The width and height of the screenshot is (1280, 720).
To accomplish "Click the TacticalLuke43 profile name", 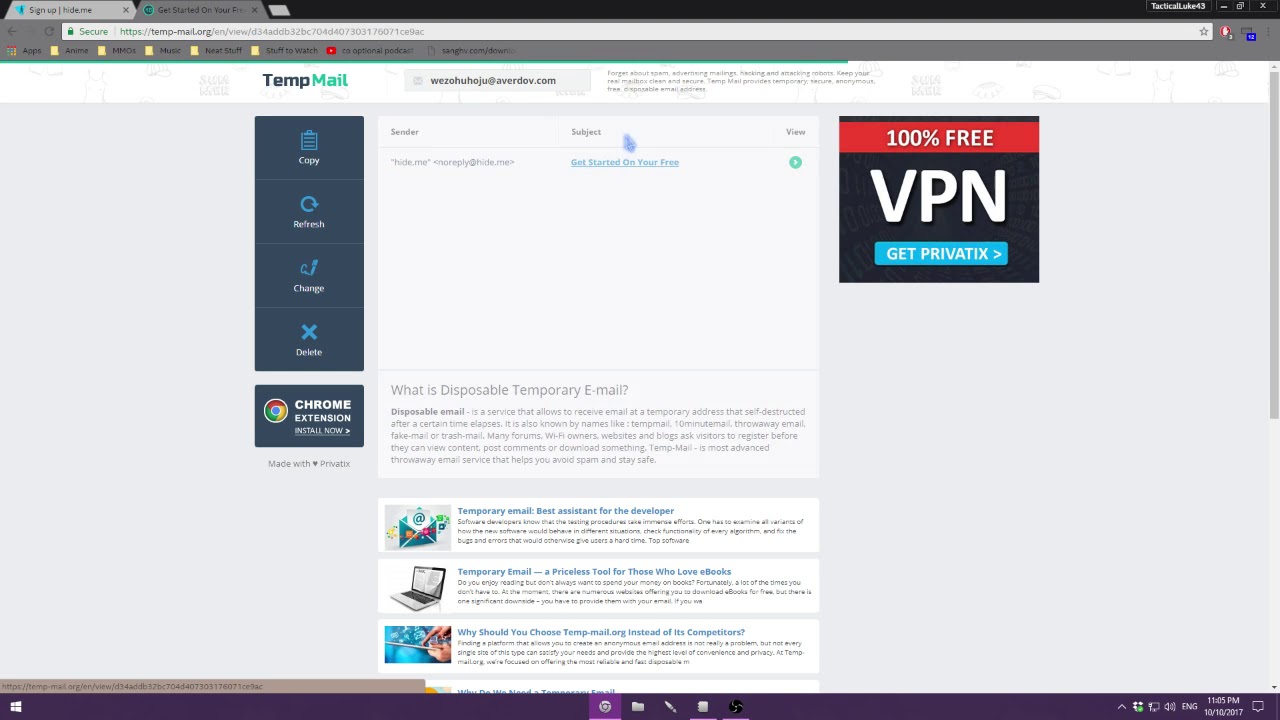I will pos(1178,6).
